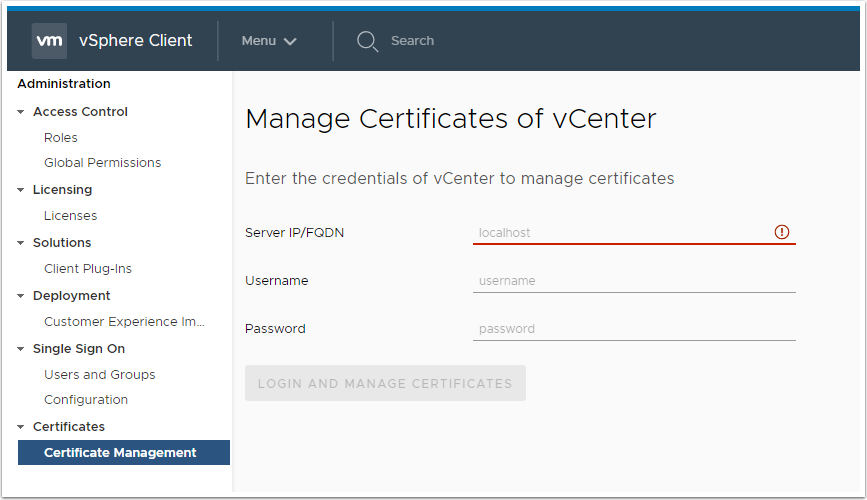Open Users and Groups

[100, 374]
